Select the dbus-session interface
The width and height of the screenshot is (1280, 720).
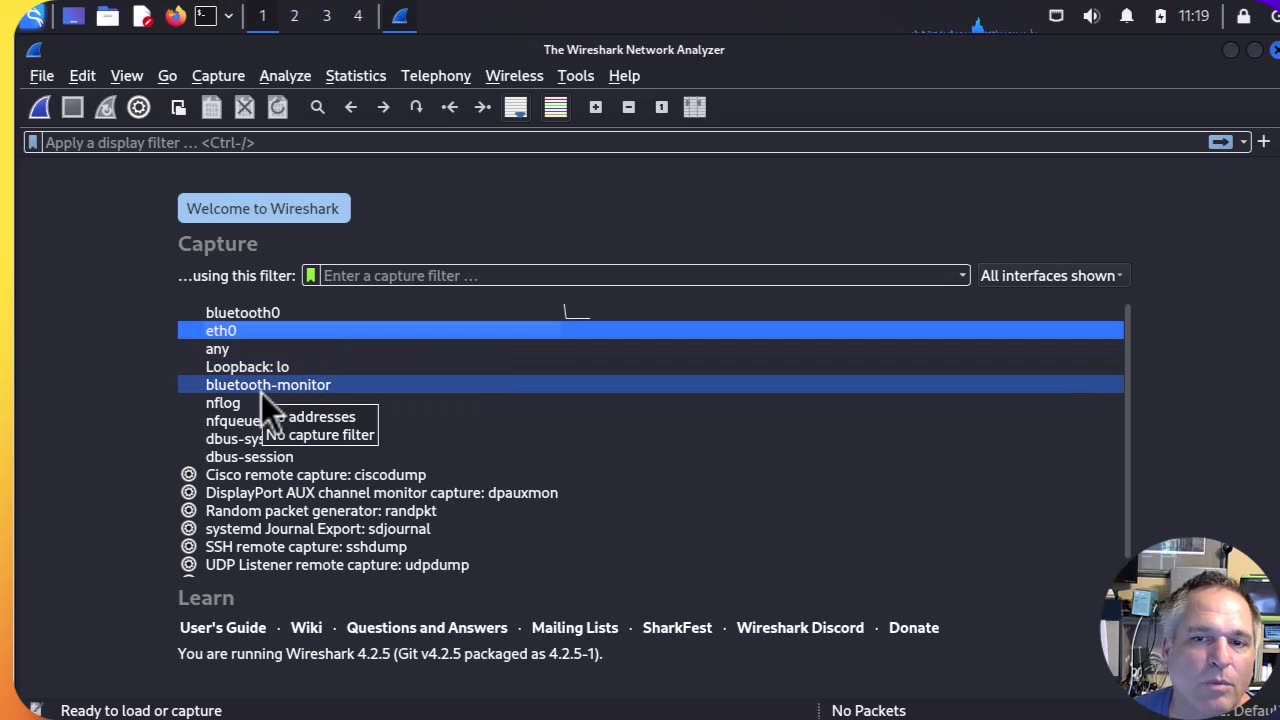click(249, 457)
